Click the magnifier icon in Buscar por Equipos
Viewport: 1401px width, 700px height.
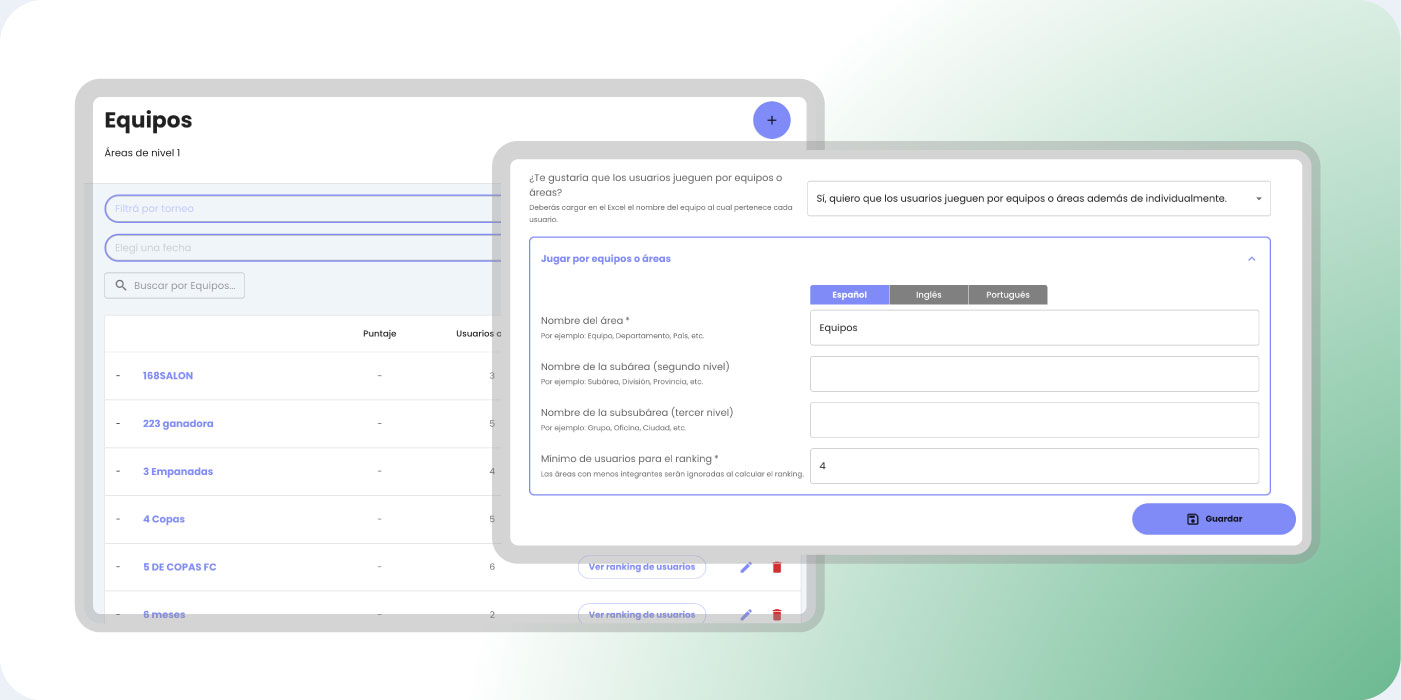(x=121, y=286)
